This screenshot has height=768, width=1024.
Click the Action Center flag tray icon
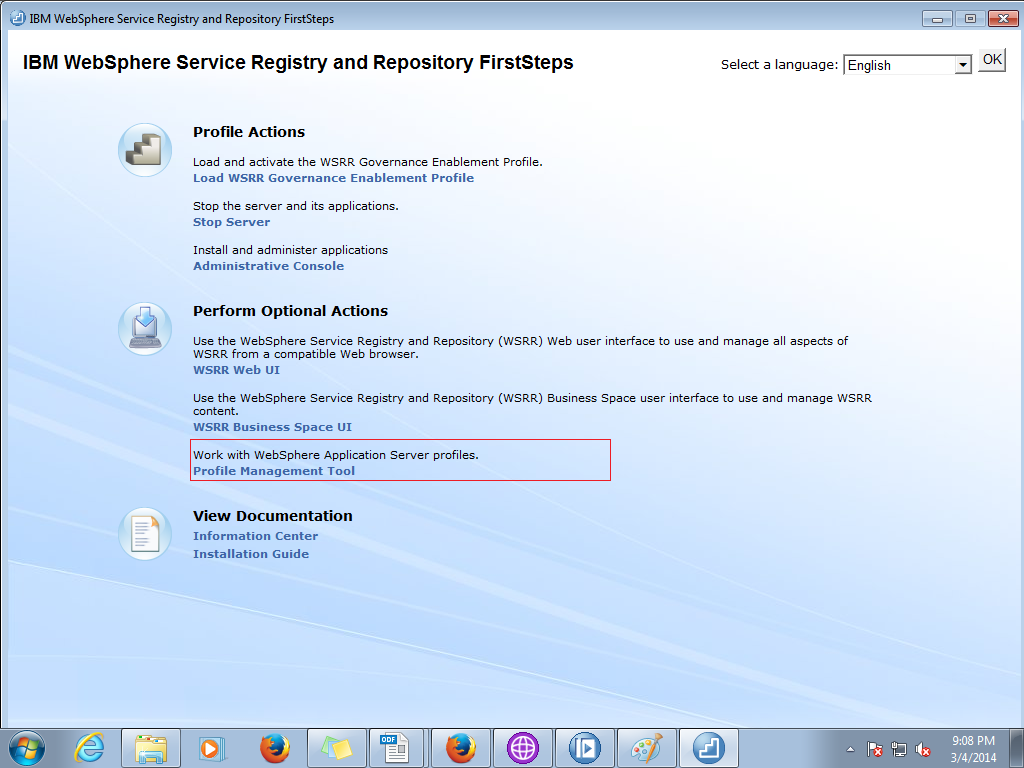[874, 749]
